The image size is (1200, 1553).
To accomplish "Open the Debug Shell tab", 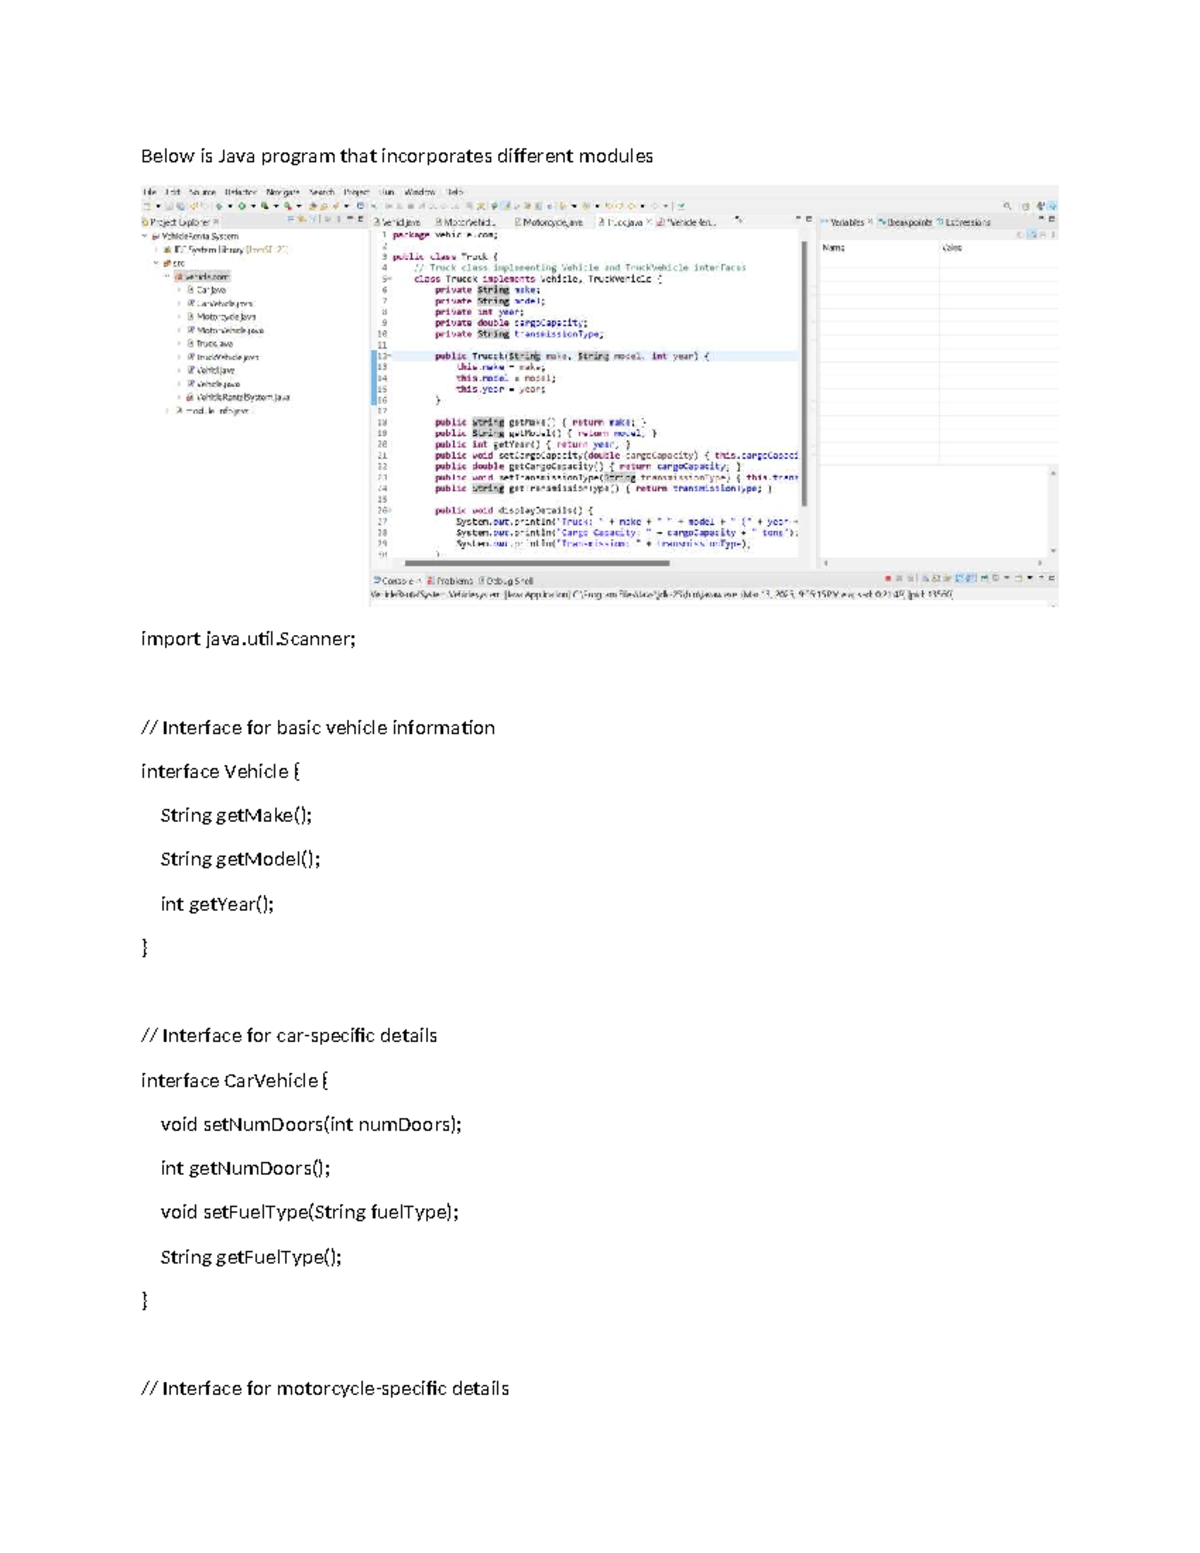I will pos(506,580).
